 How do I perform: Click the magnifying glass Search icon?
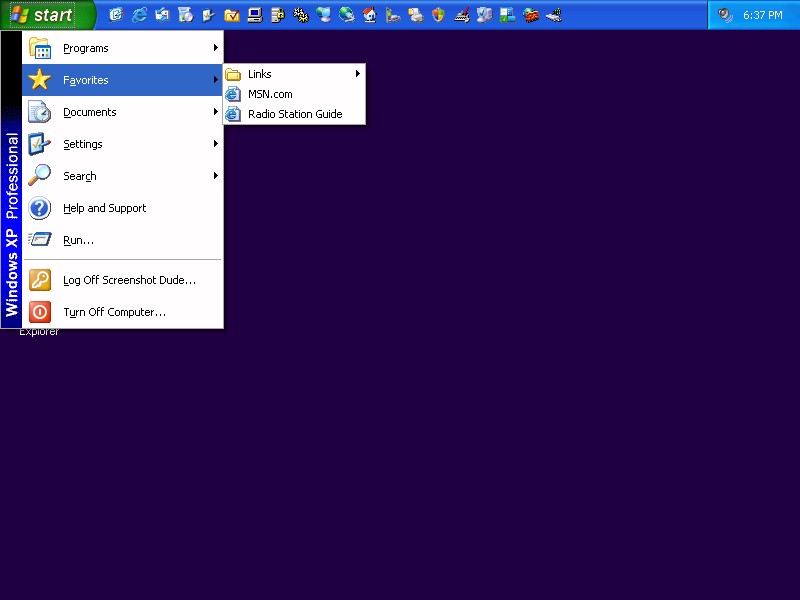tap(40, 176)
